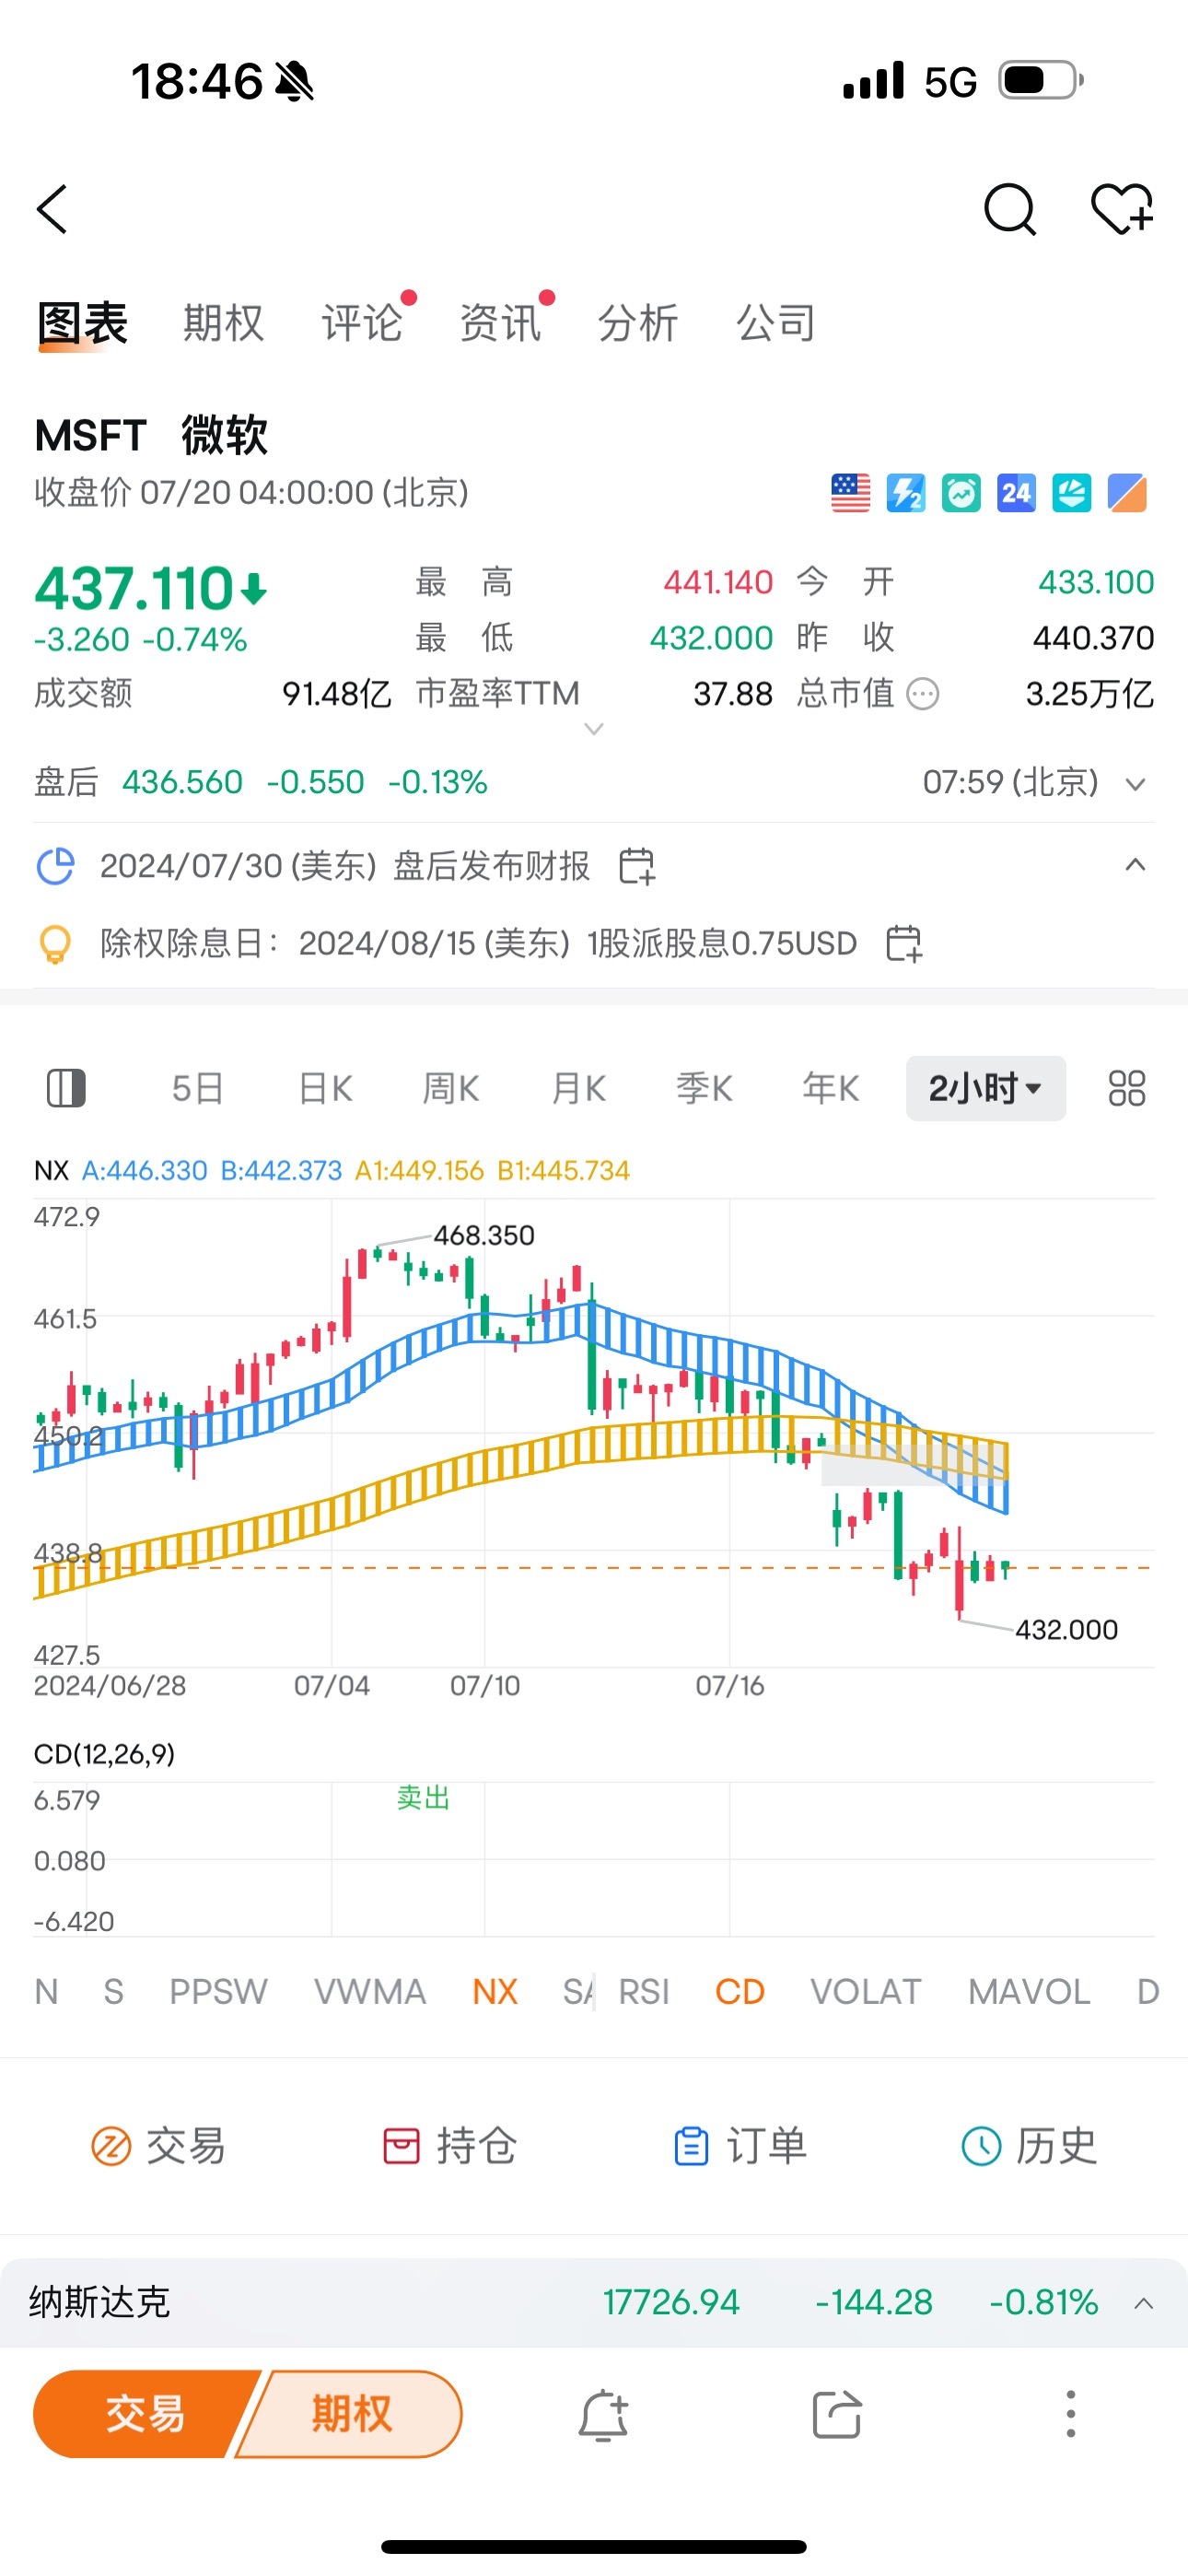Toggle the CD sub-indicator off
The image size is (1188, 2576).
(x=740, y=1992)
